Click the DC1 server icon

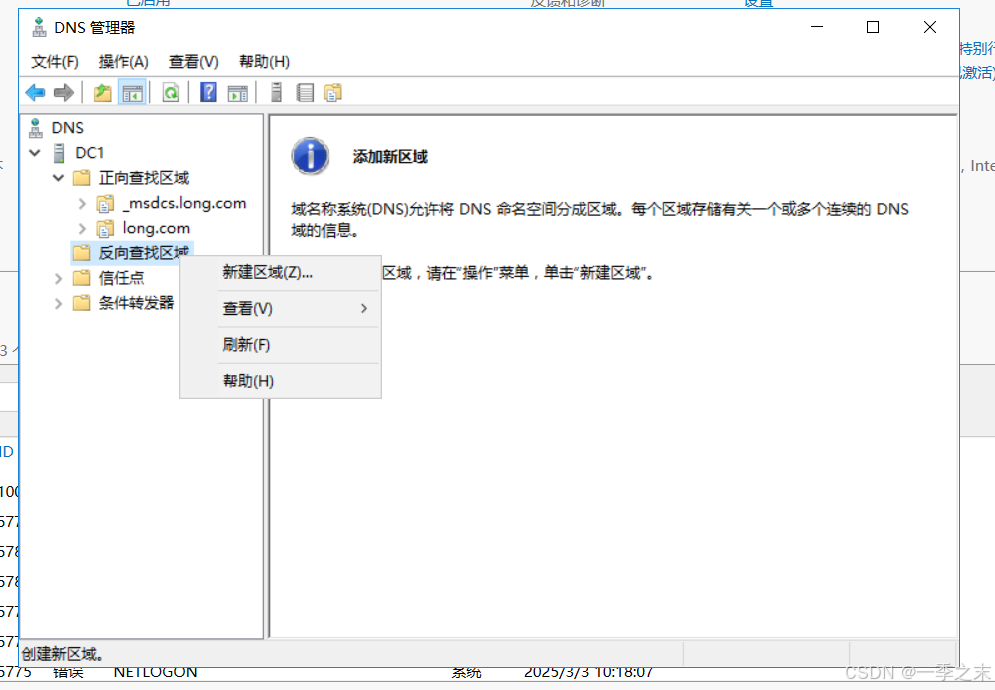pyautogui.click(x=60, y=153)
